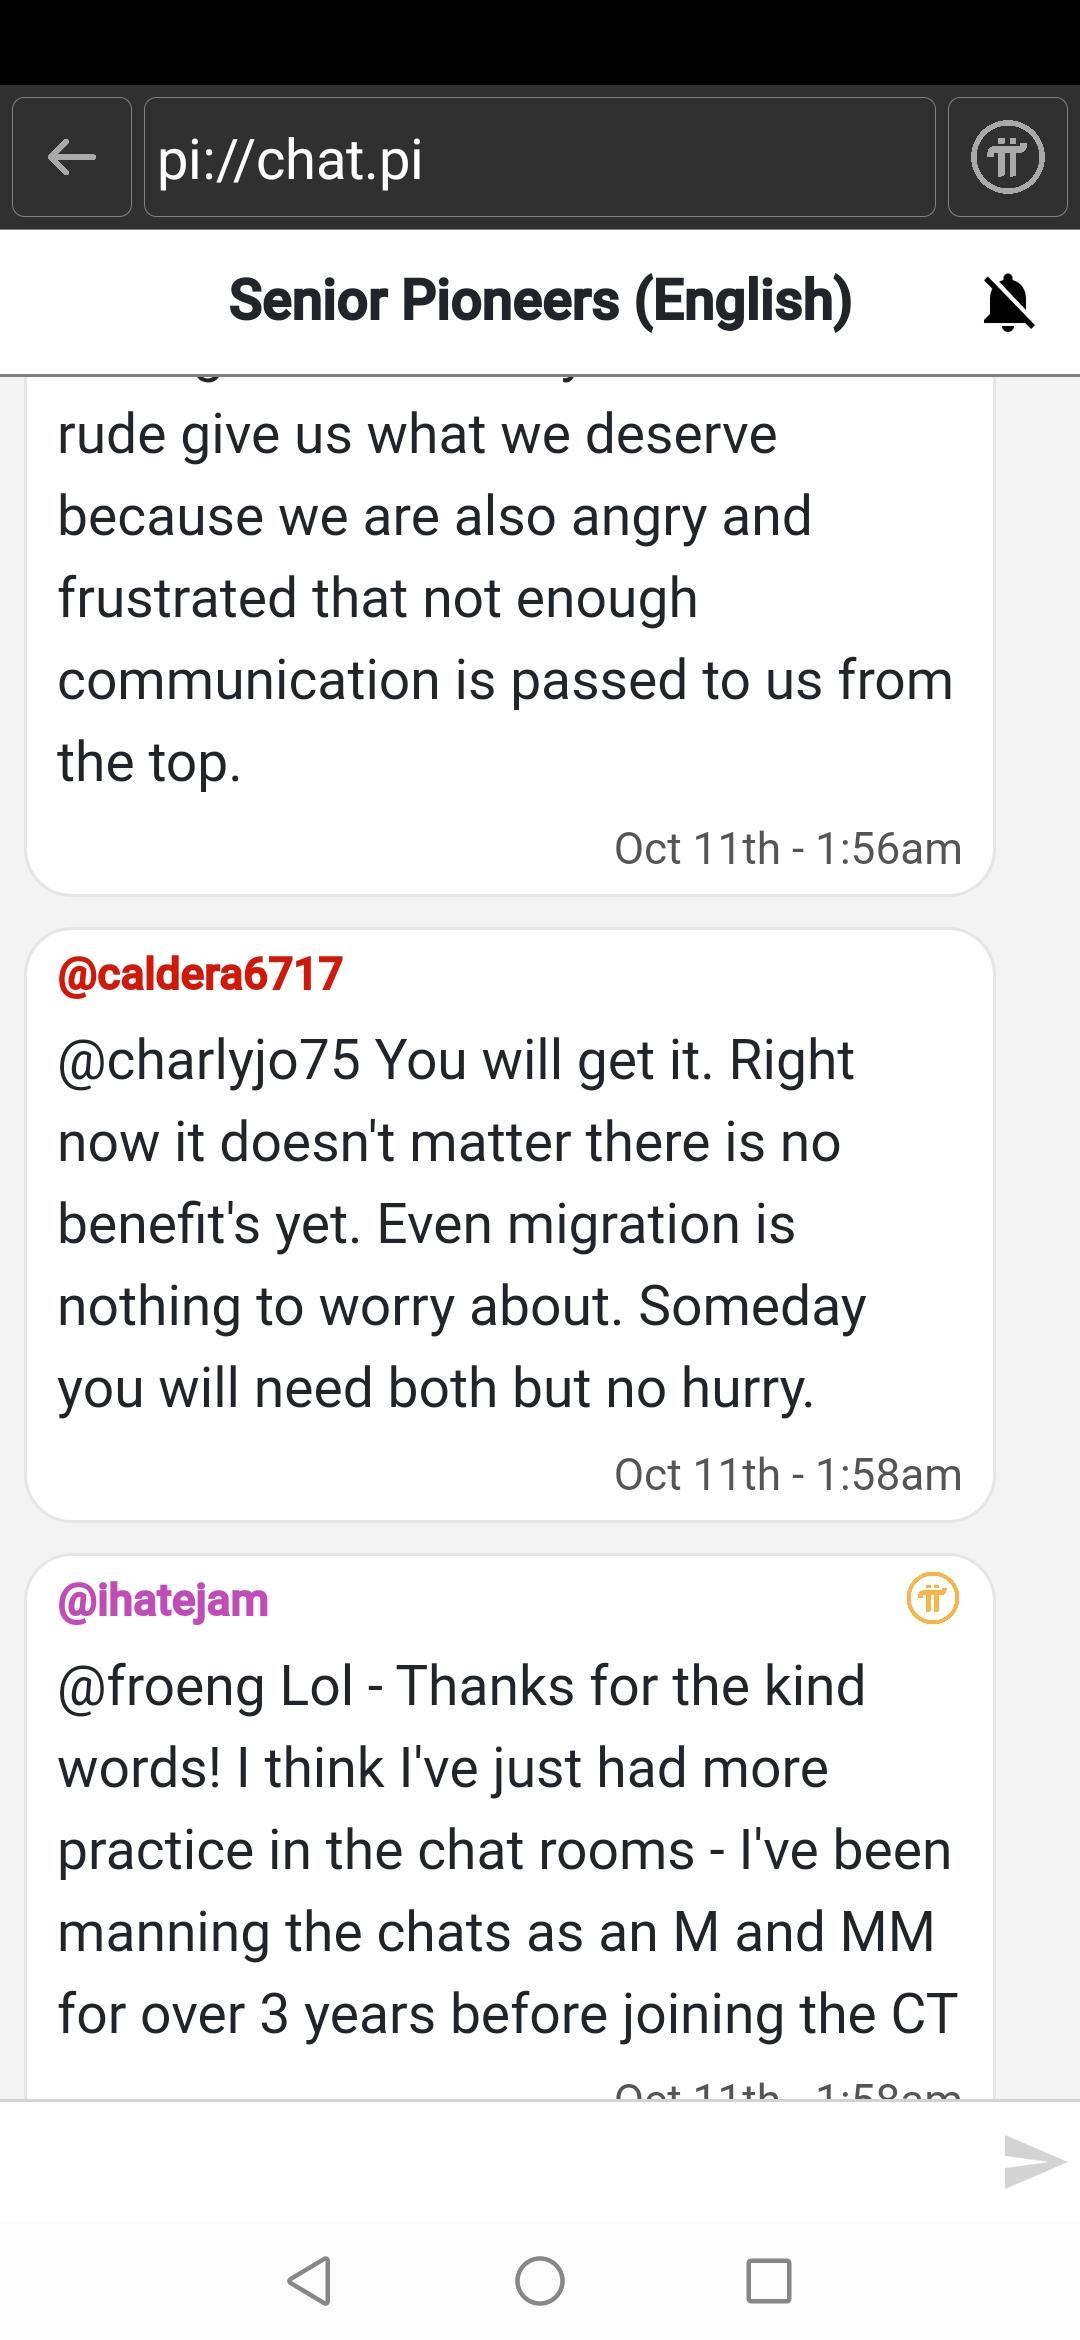The width and height of the screenshot is (1080, 2340).
Task: Tap the @ihatejam username
Action: tap(163, 1600)
